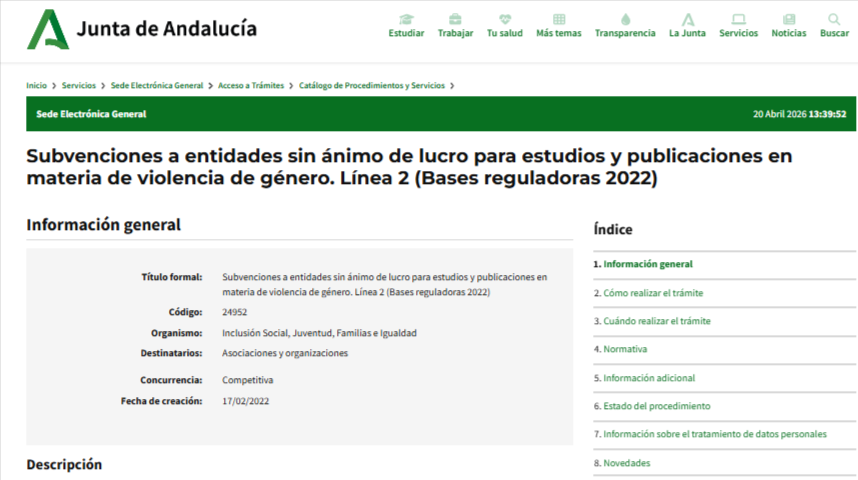Select the Estudiar menu label
This screenshot has width=858, height=480.
click(x=406, y=33)
